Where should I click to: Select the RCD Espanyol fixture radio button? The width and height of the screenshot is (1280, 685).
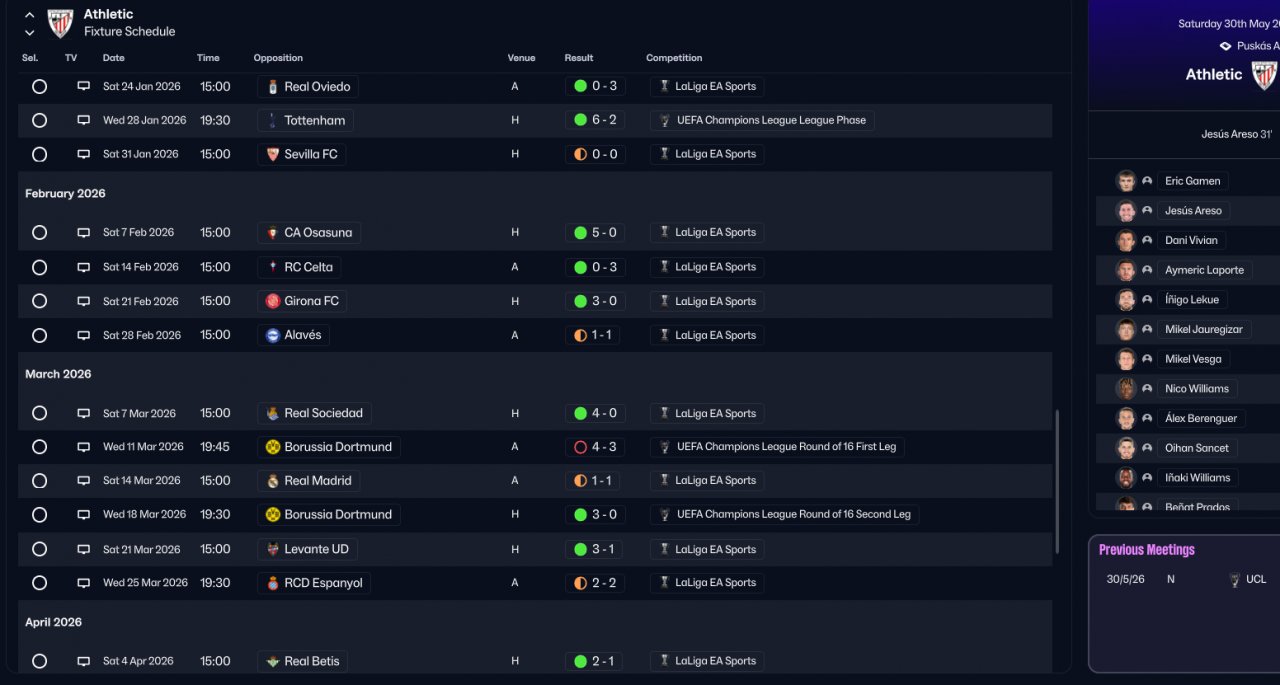(39, 583)
